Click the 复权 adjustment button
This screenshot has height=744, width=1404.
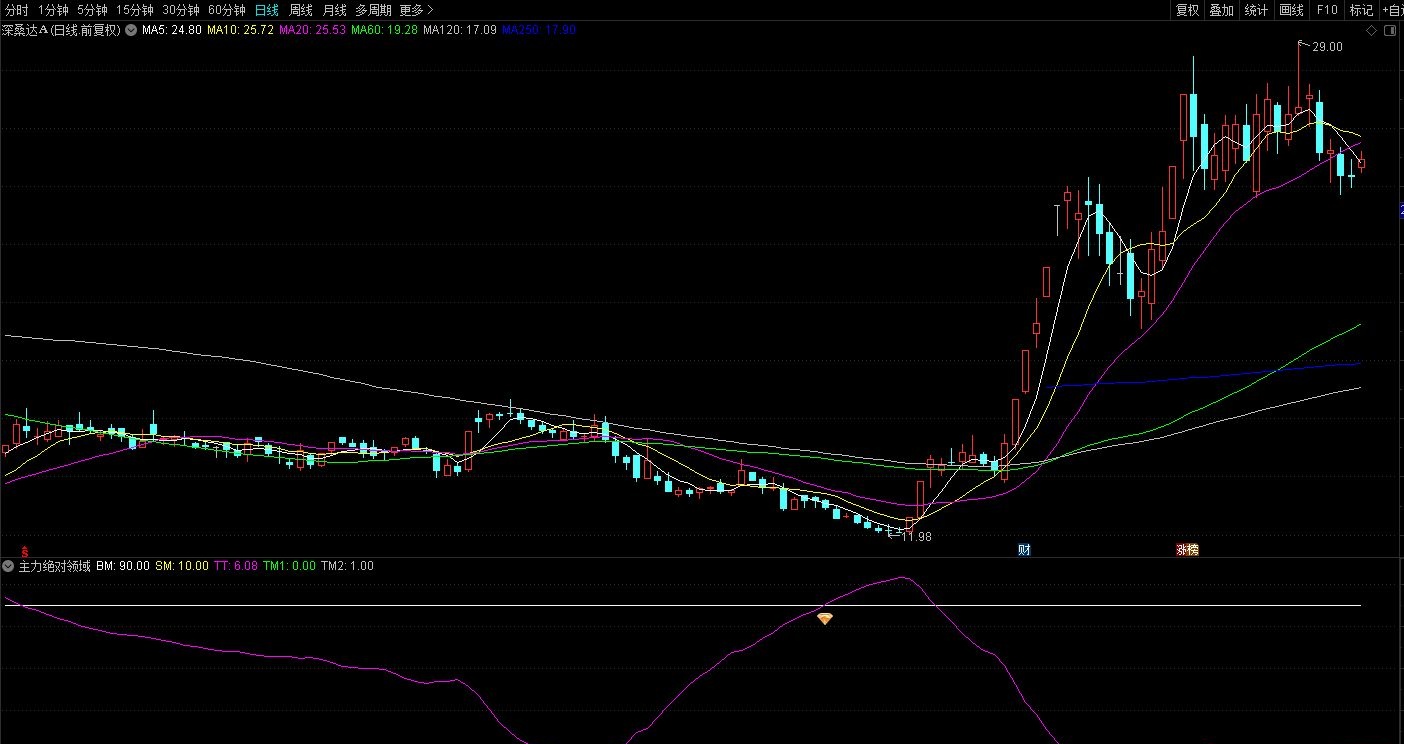1187,10
